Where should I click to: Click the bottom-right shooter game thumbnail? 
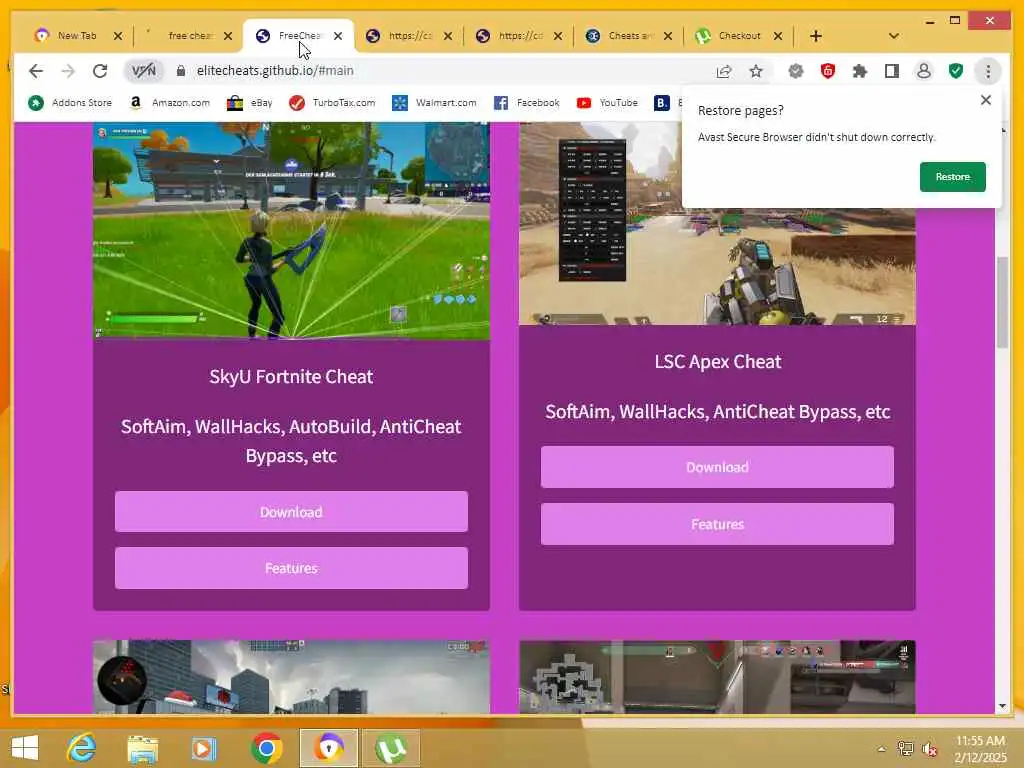coord(717,677)
